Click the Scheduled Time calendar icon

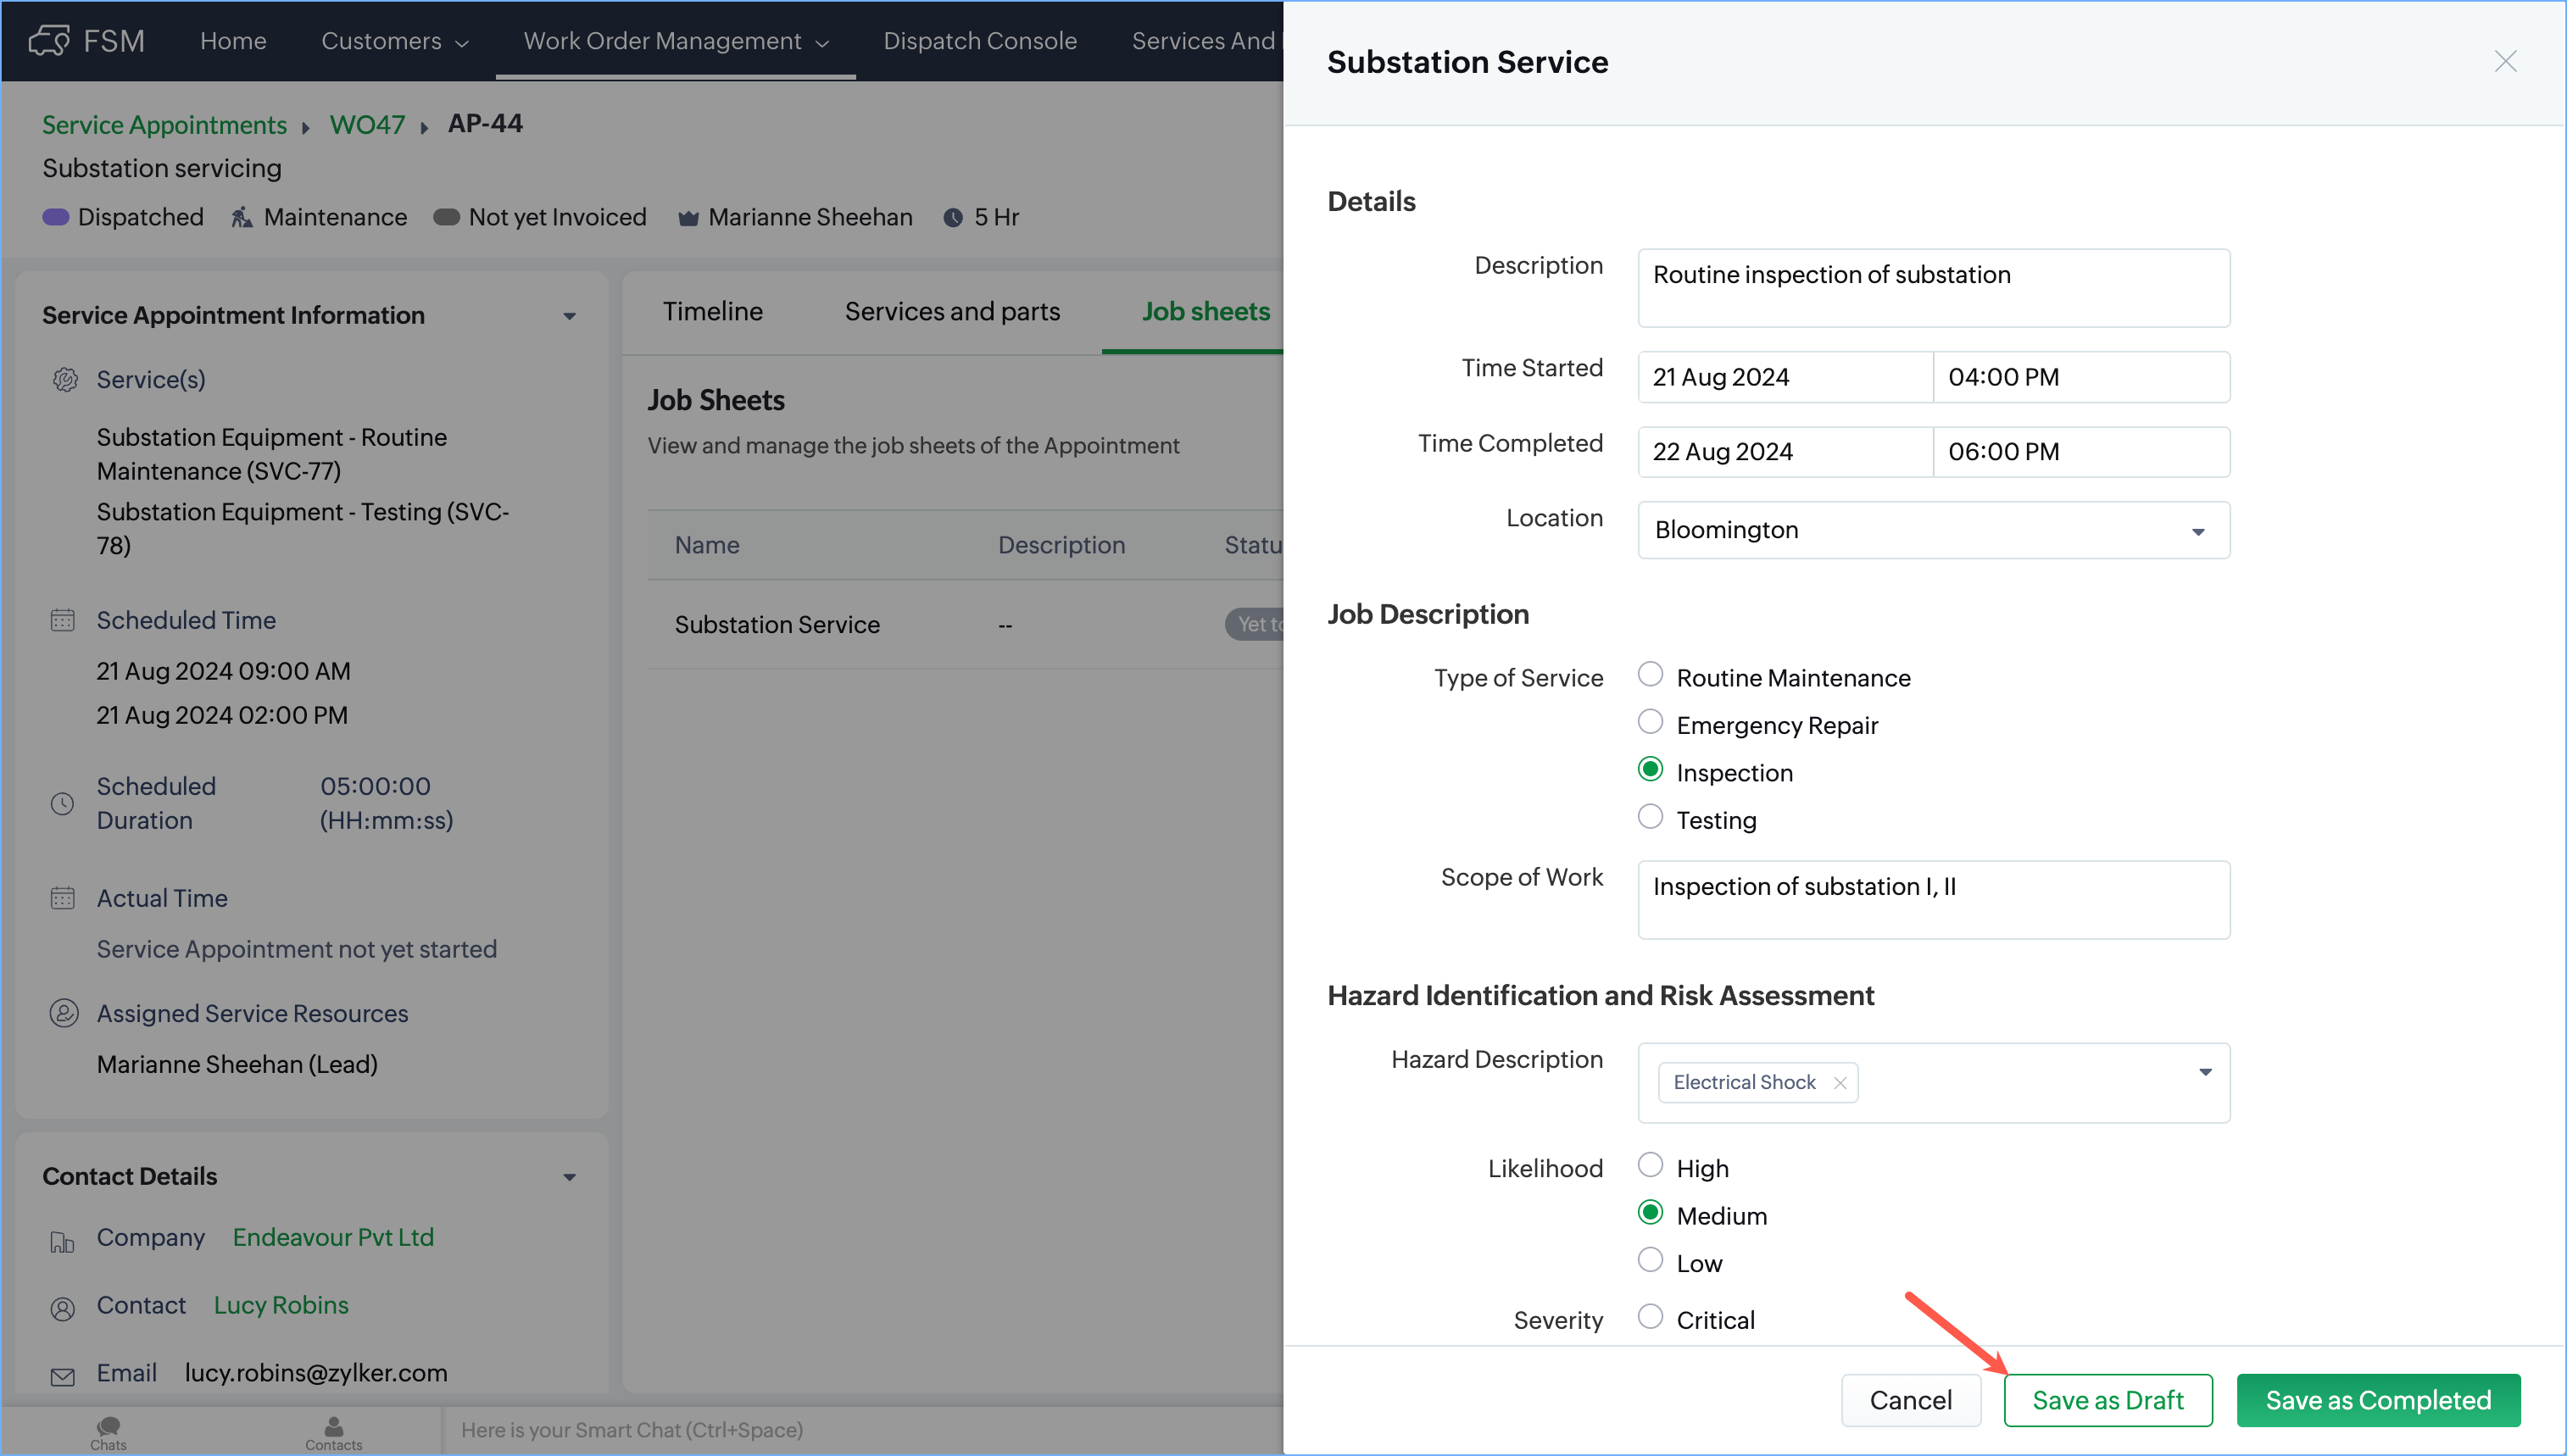coord(62,620)
